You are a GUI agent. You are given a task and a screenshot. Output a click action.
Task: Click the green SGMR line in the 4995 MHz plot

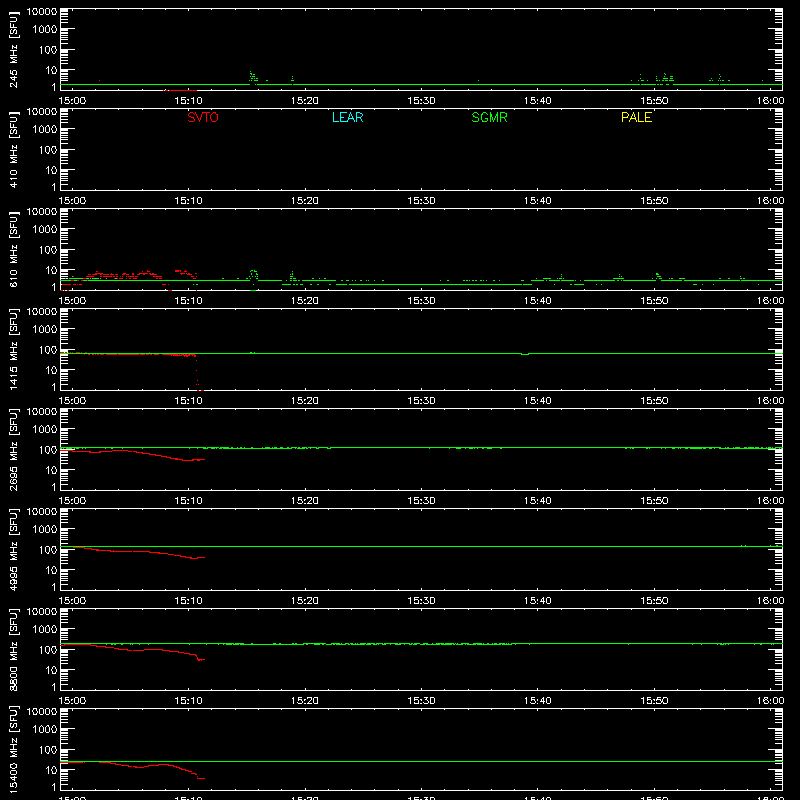click(x=421, y=546)
